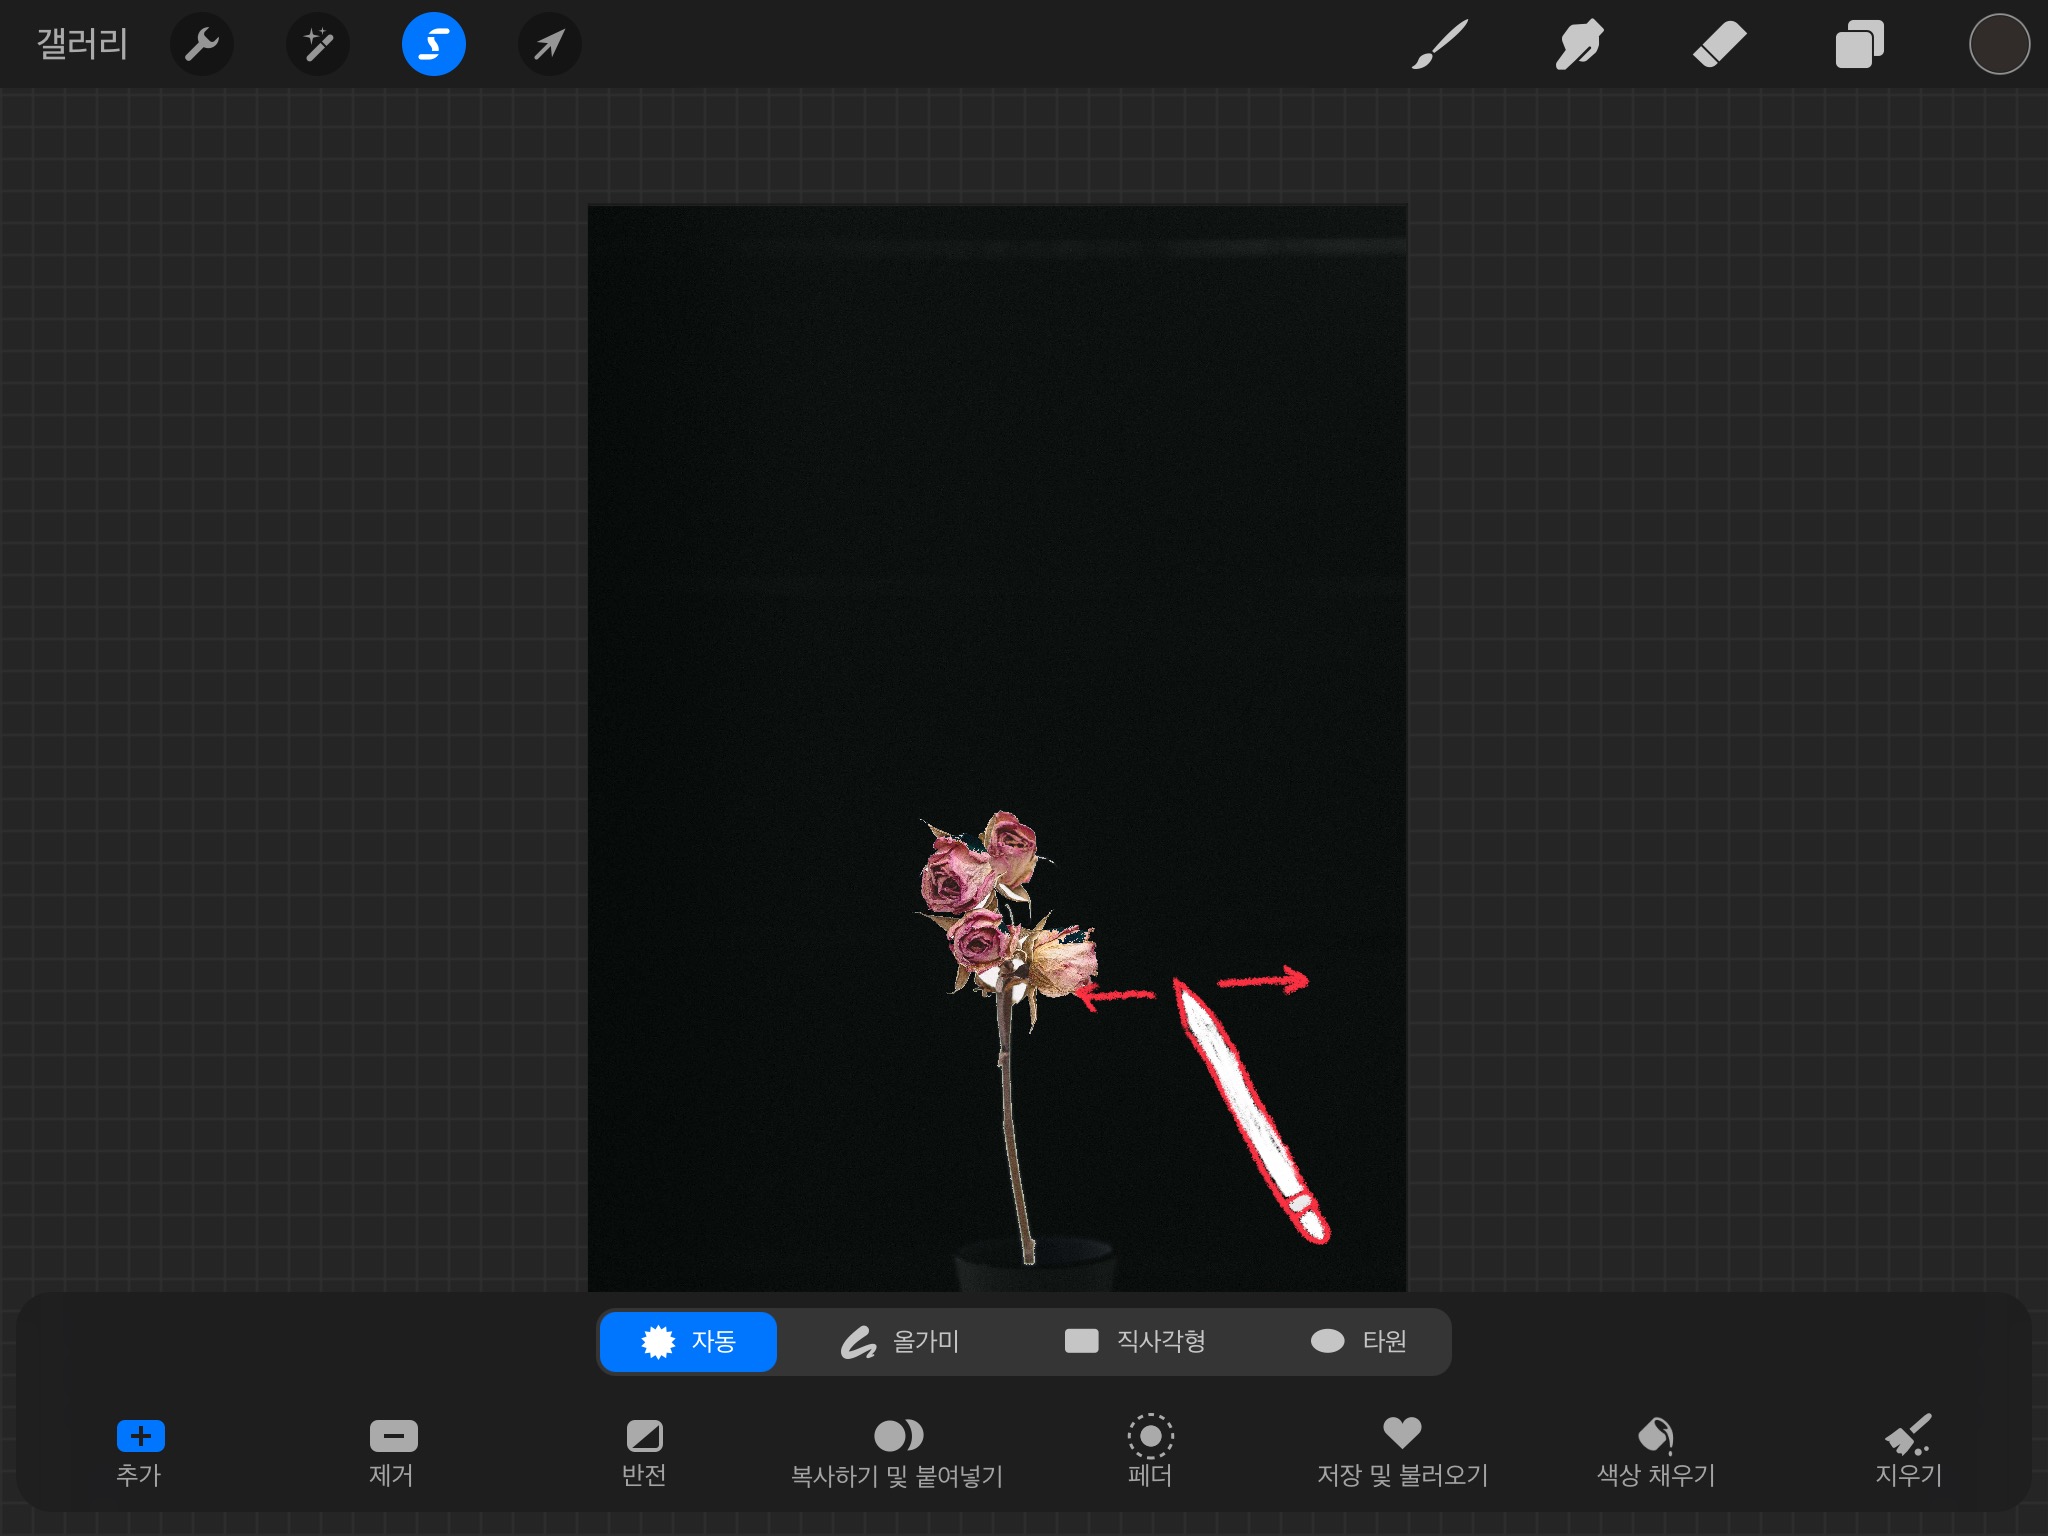Screen dimensions: 2048x1536
Task: Select the Smudge tool
Action: 1579,45
